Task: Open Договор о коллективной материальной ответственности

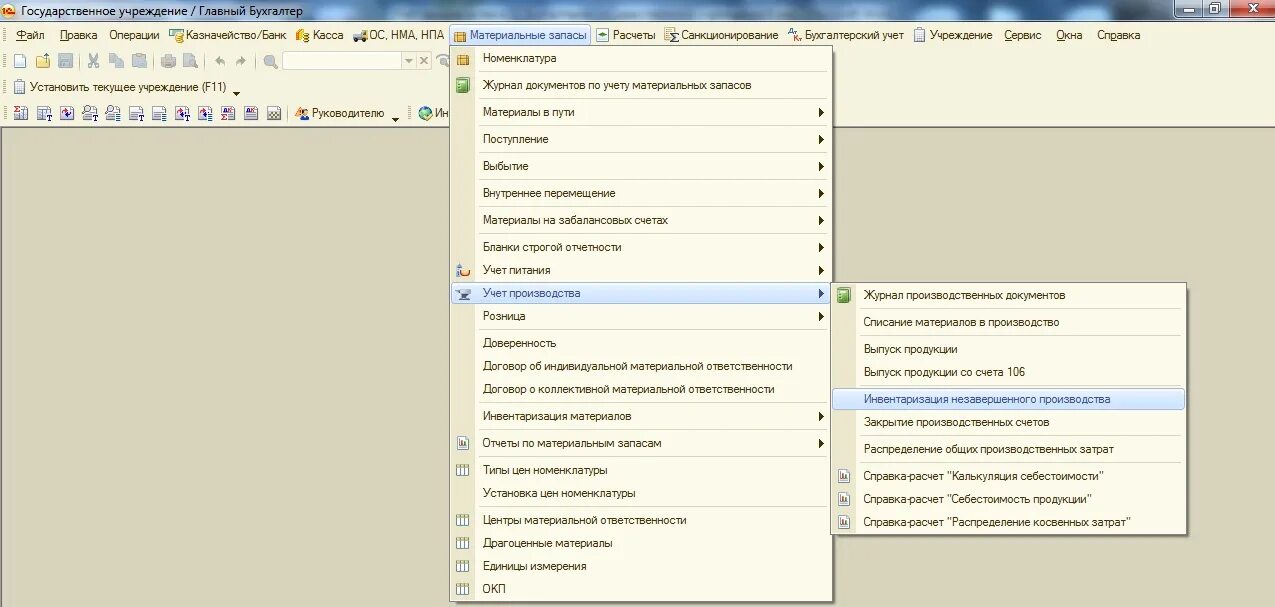Action: [641, 390]
